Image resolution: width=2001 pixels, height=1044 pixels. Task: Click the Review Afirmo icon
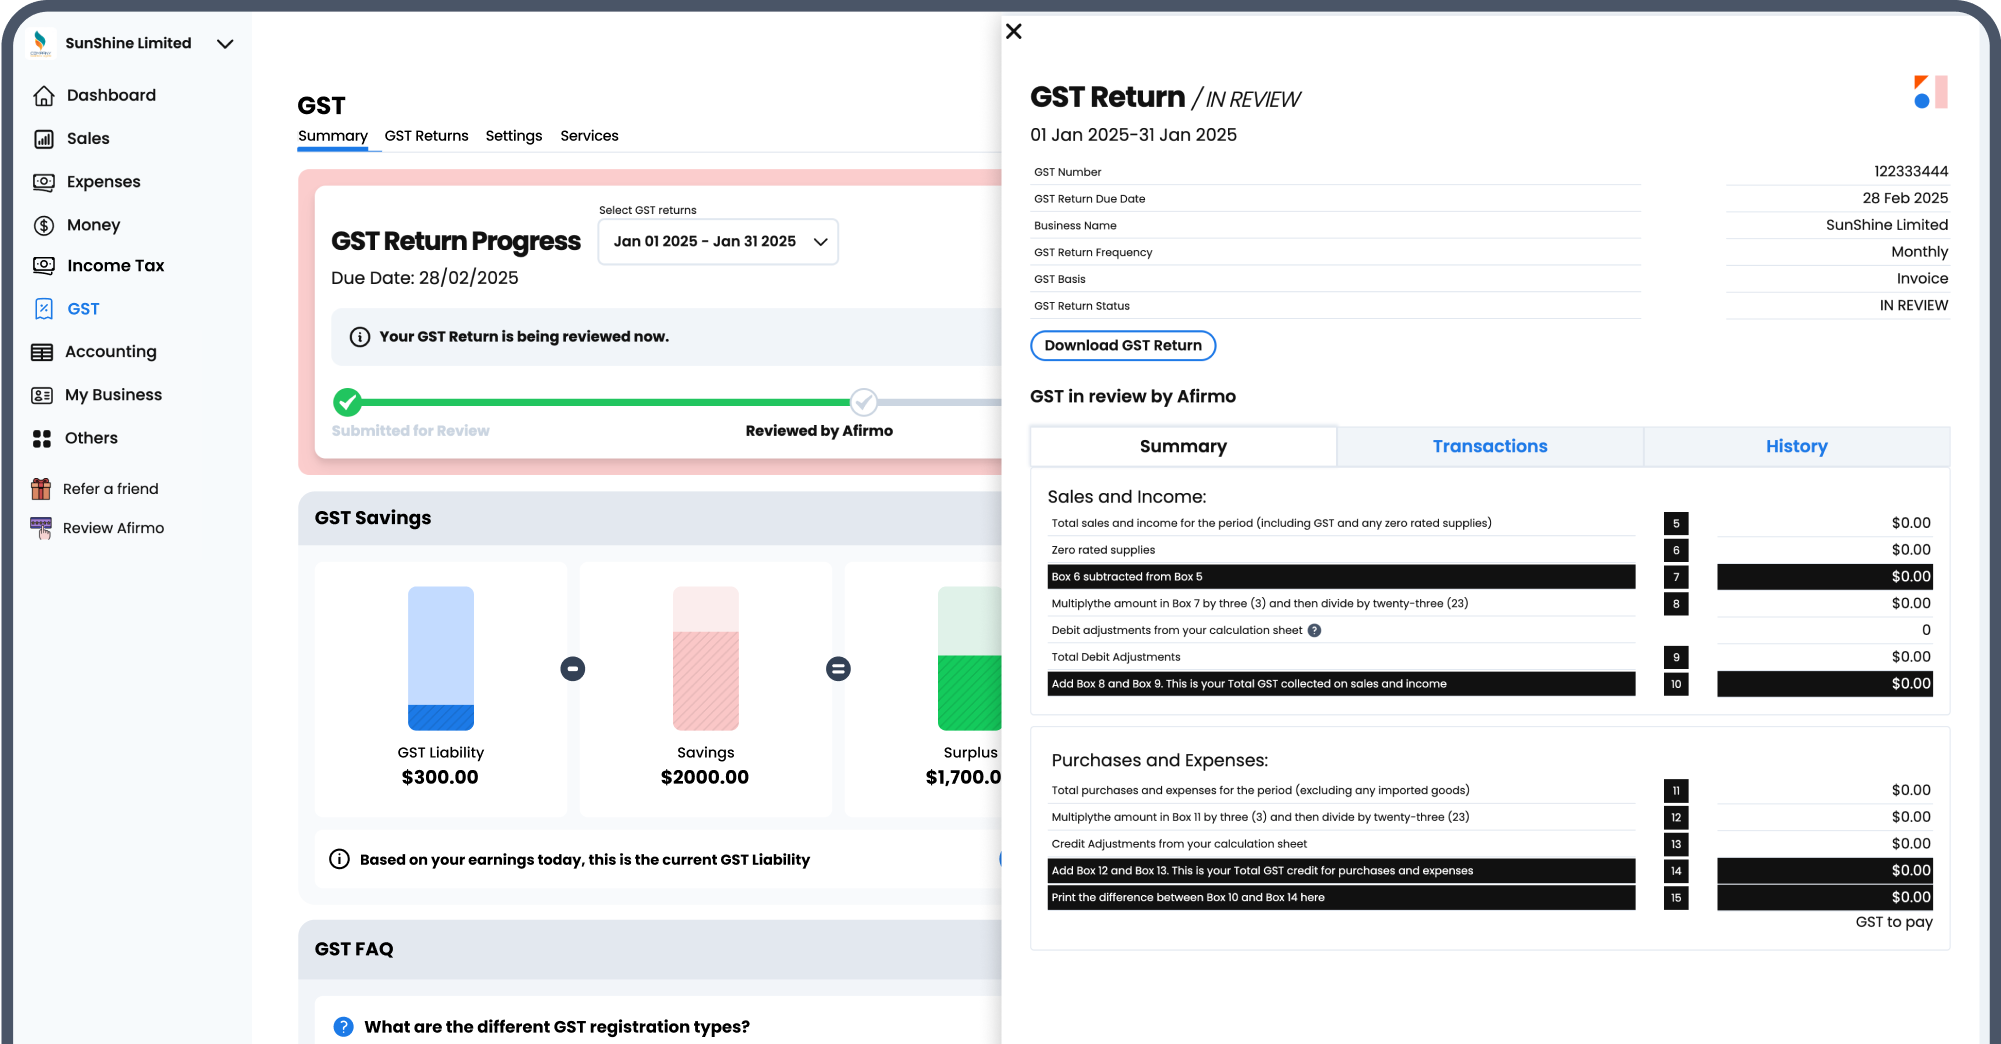[41, 528]
